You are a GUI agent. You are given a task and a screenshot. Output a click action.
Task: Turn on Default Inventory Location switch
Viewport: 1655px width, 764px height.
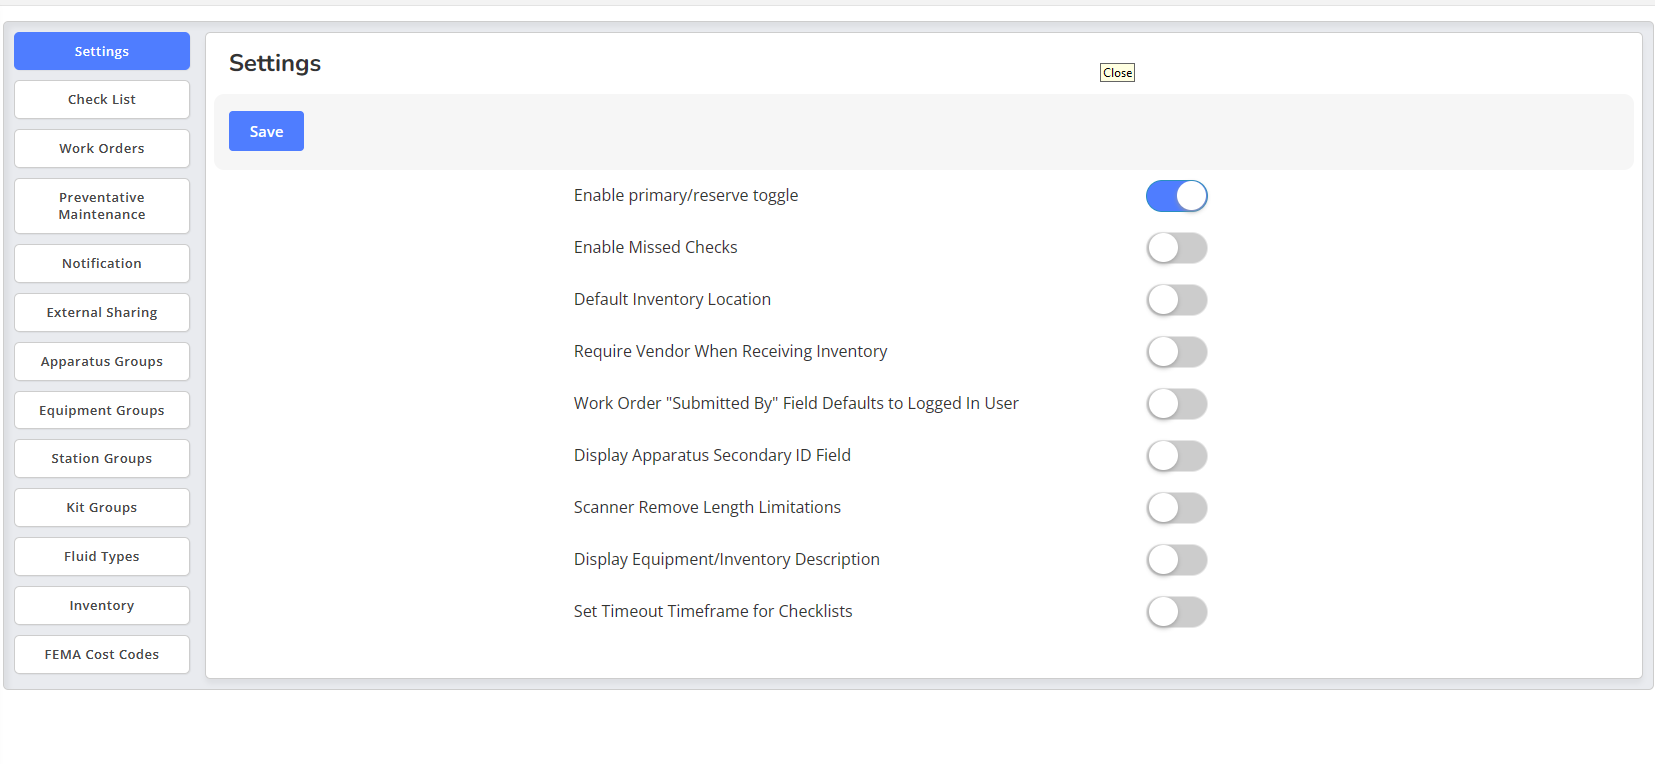coord(1177,300)
